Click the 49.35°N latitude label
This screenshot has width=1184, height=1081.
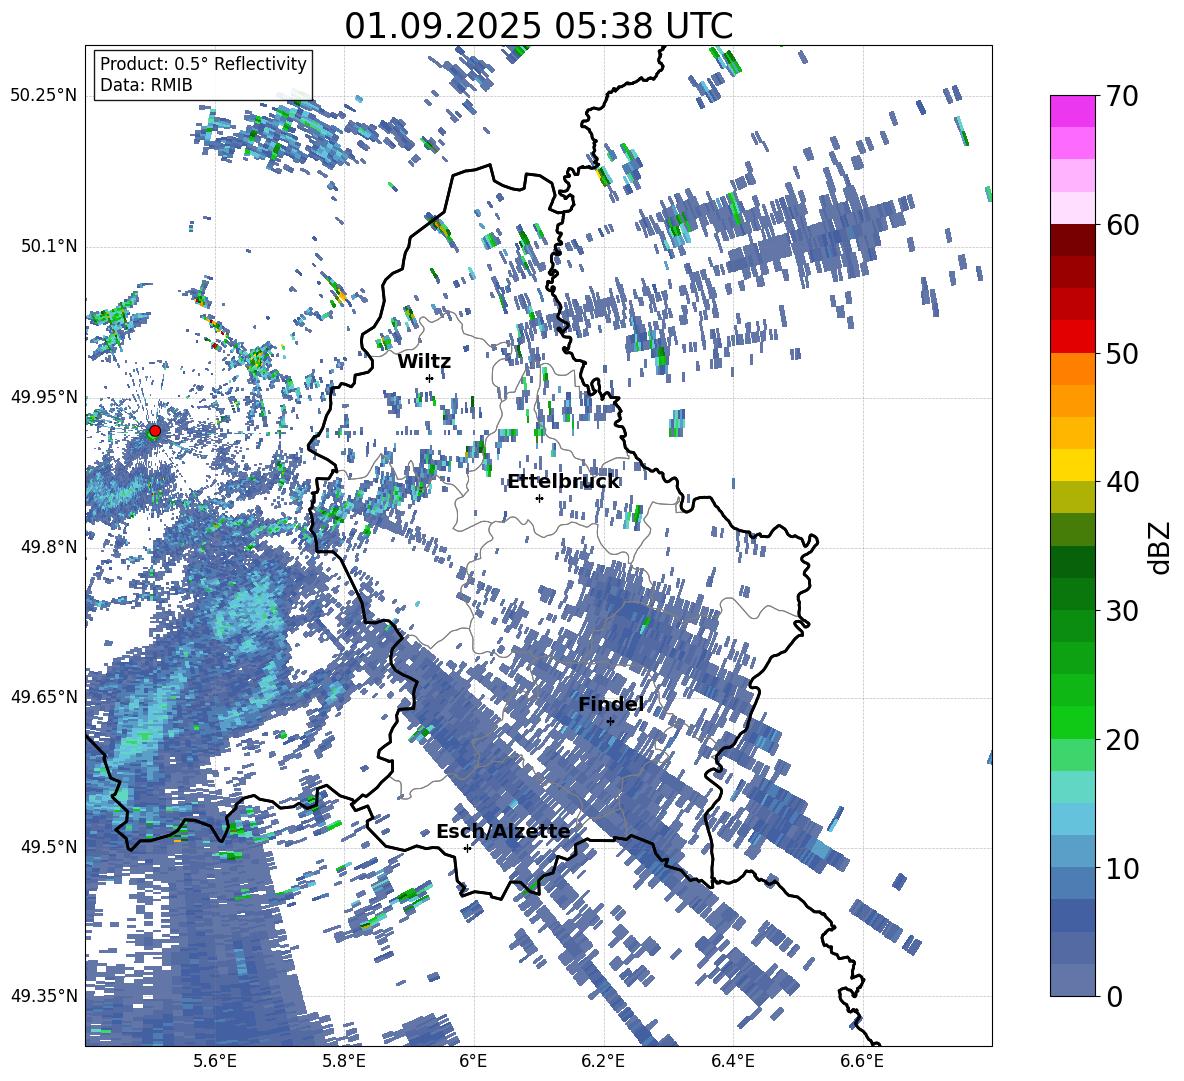coord(44,996)
